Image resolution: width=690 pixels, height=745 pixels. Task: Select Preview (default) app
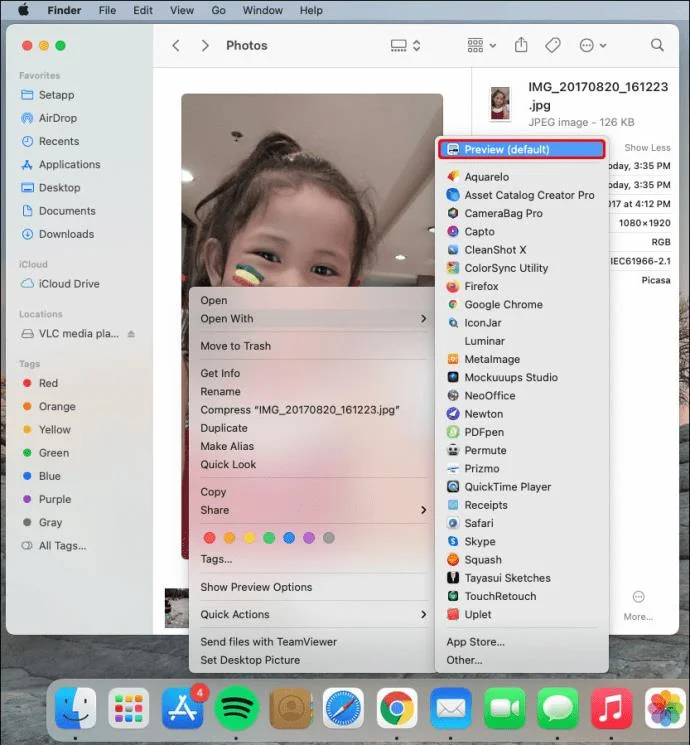point(521,149)
